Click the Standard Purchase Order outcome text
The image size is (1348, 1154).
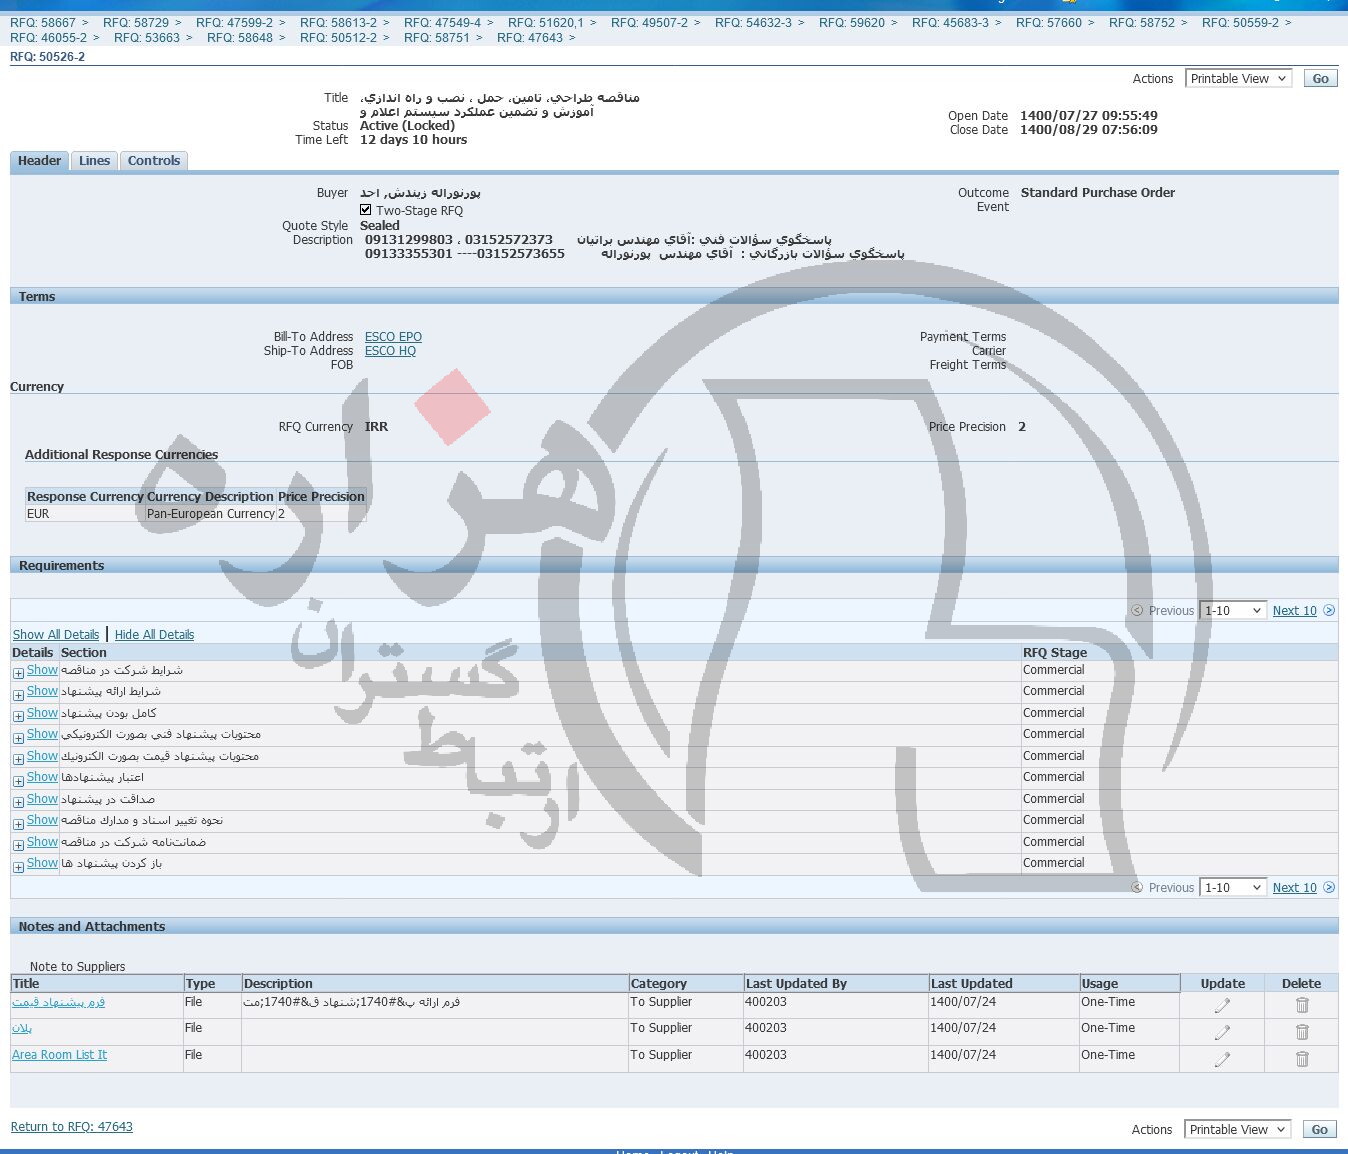[x=1098, y=192]
